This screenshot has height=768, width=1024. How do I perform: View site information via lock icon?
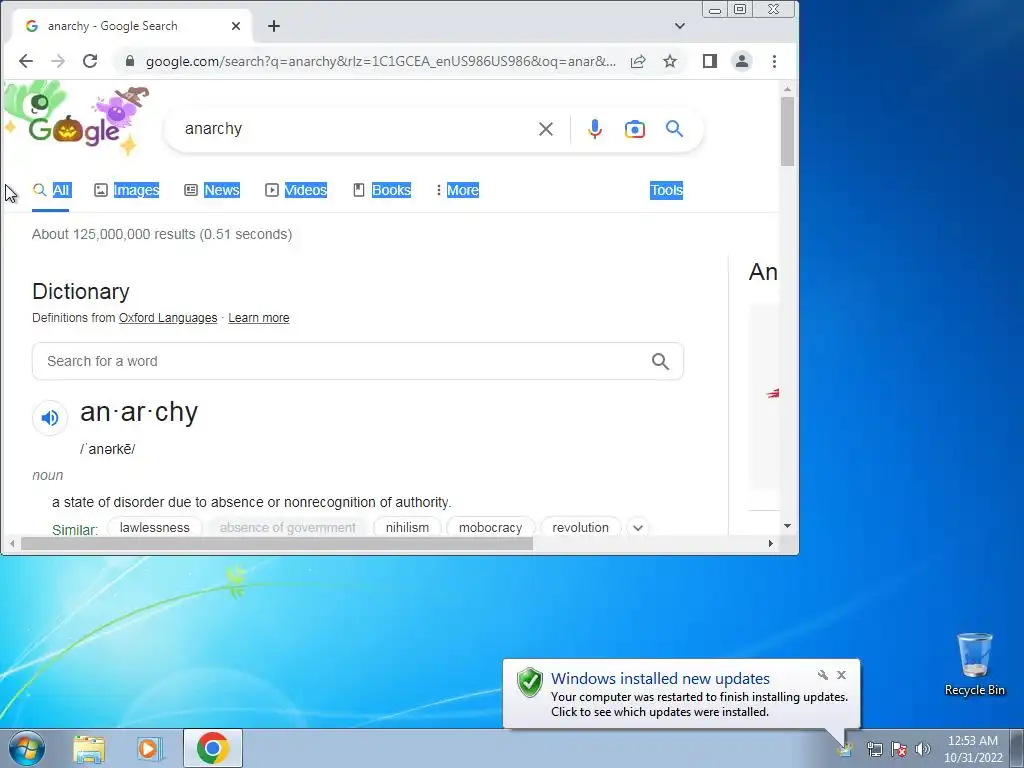click(x=130, y=61)
